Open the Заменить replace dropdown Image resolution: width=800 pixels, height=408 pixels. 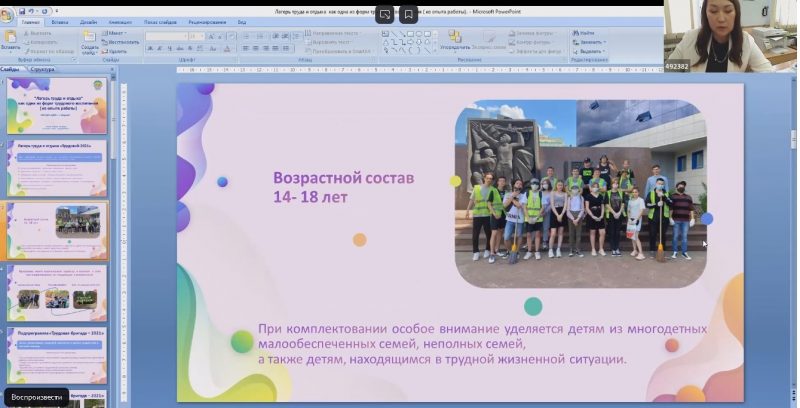tap(589, 42)
